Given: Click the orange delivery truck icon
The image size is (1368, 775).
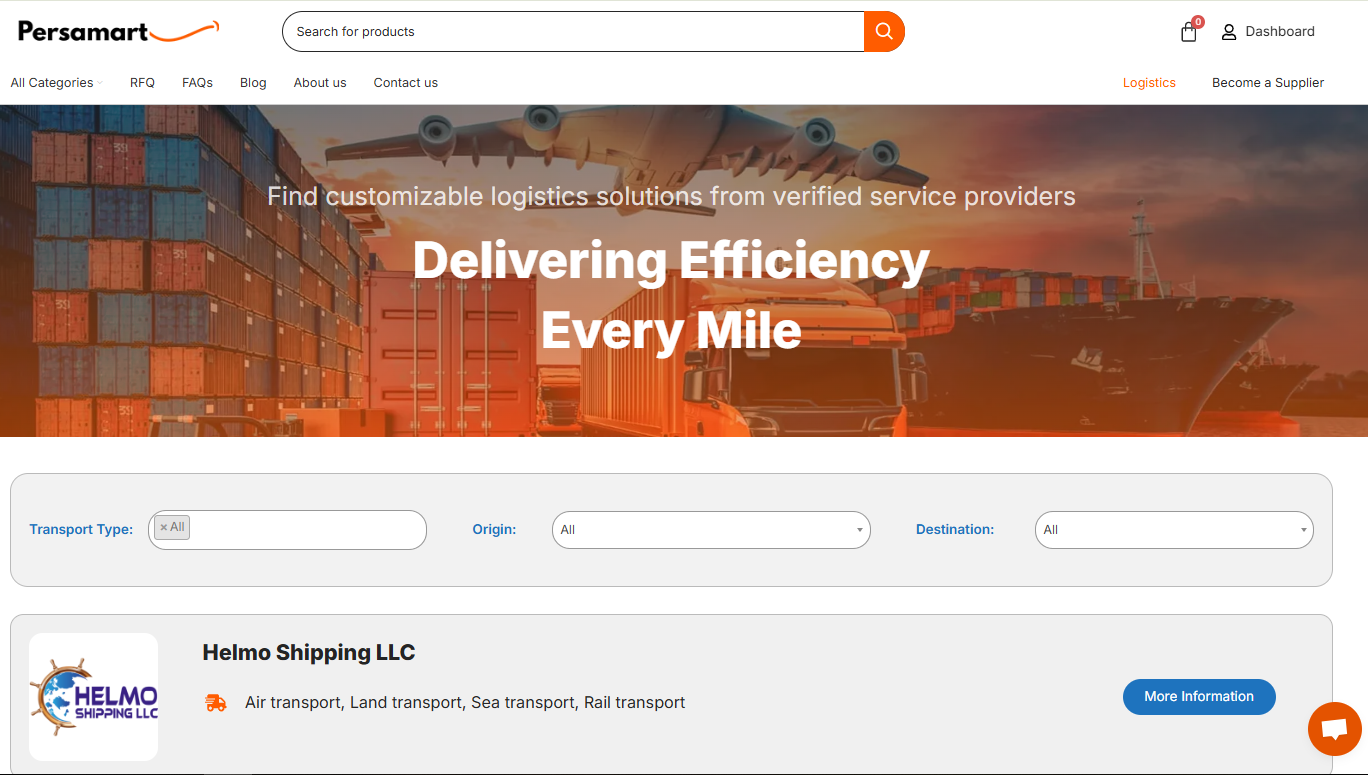Looking at the screenshot, I should point(215,703).
